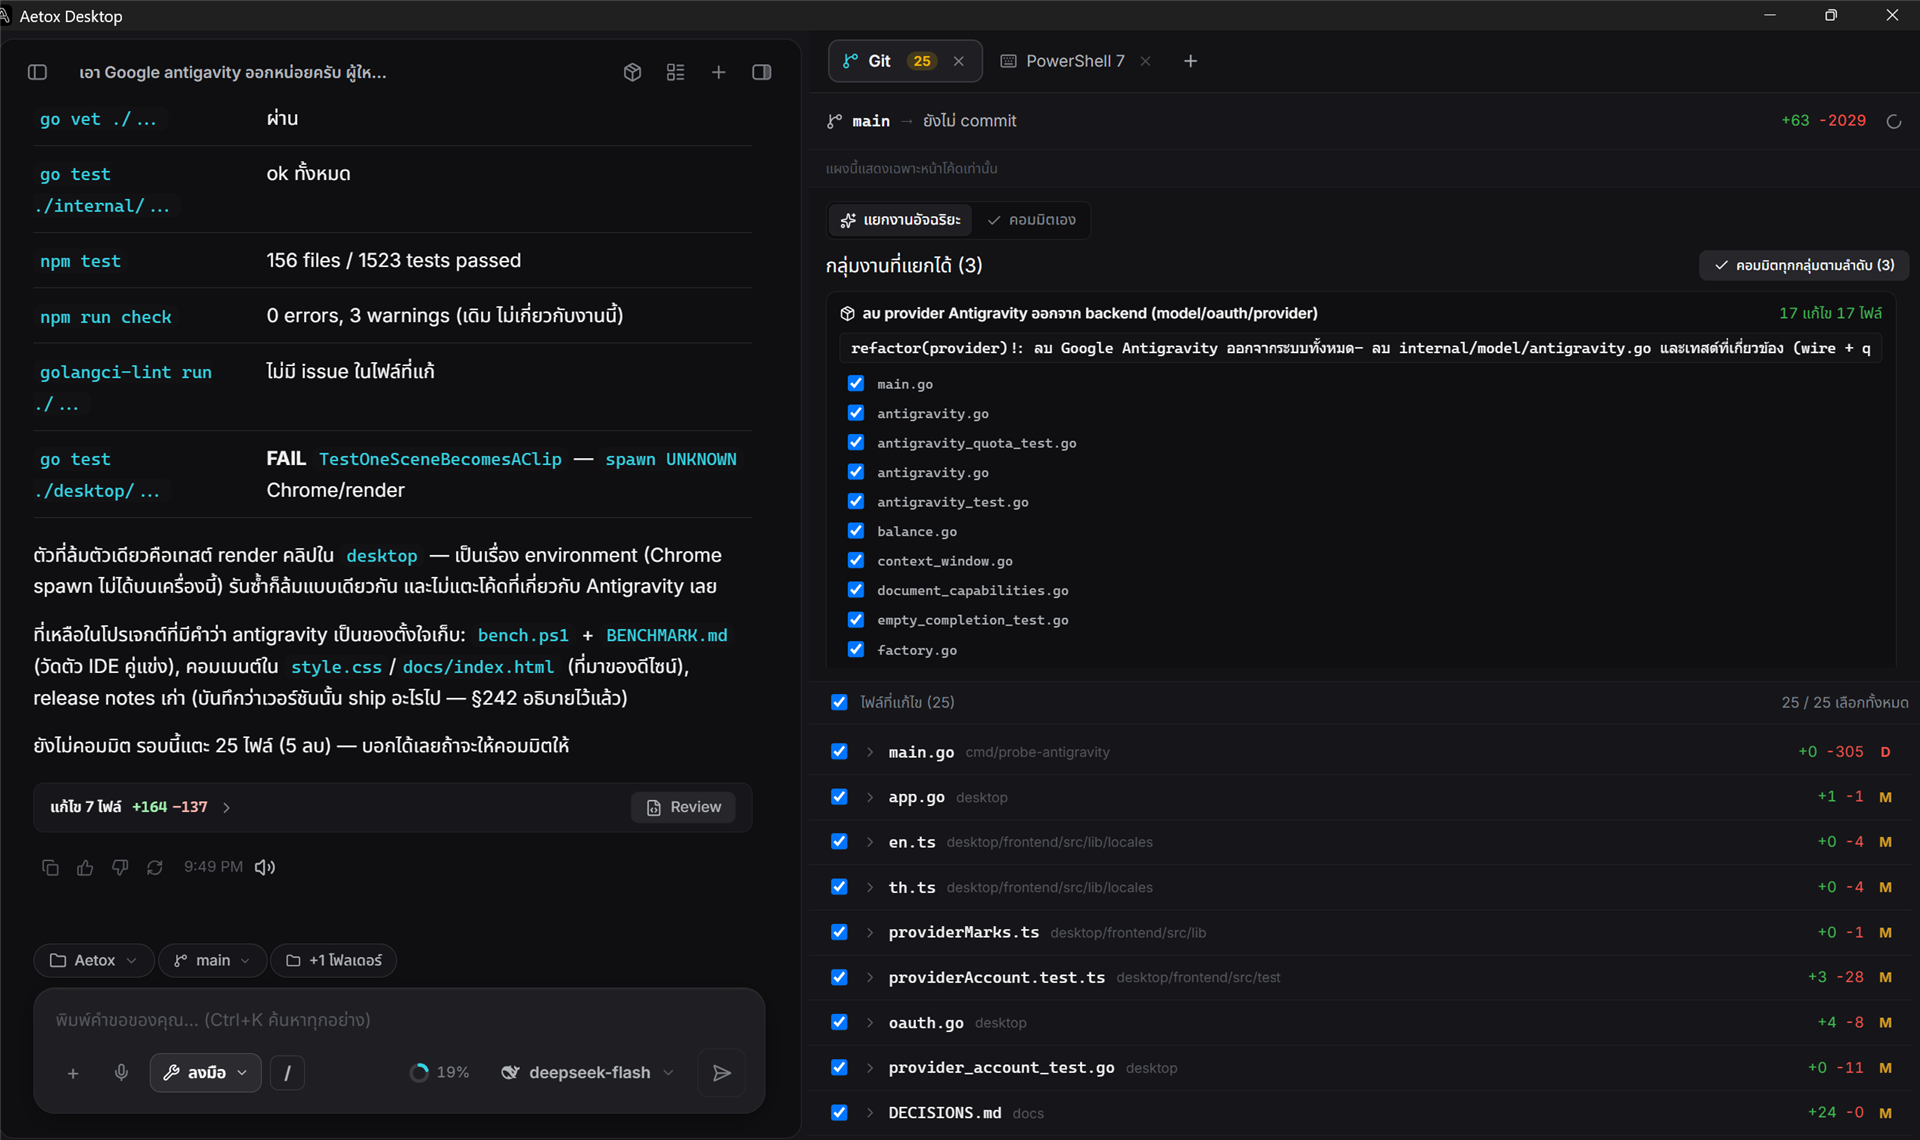Start a new chat with plus icon
The height and width of the screenshot is (1140, 1920).
718,72
